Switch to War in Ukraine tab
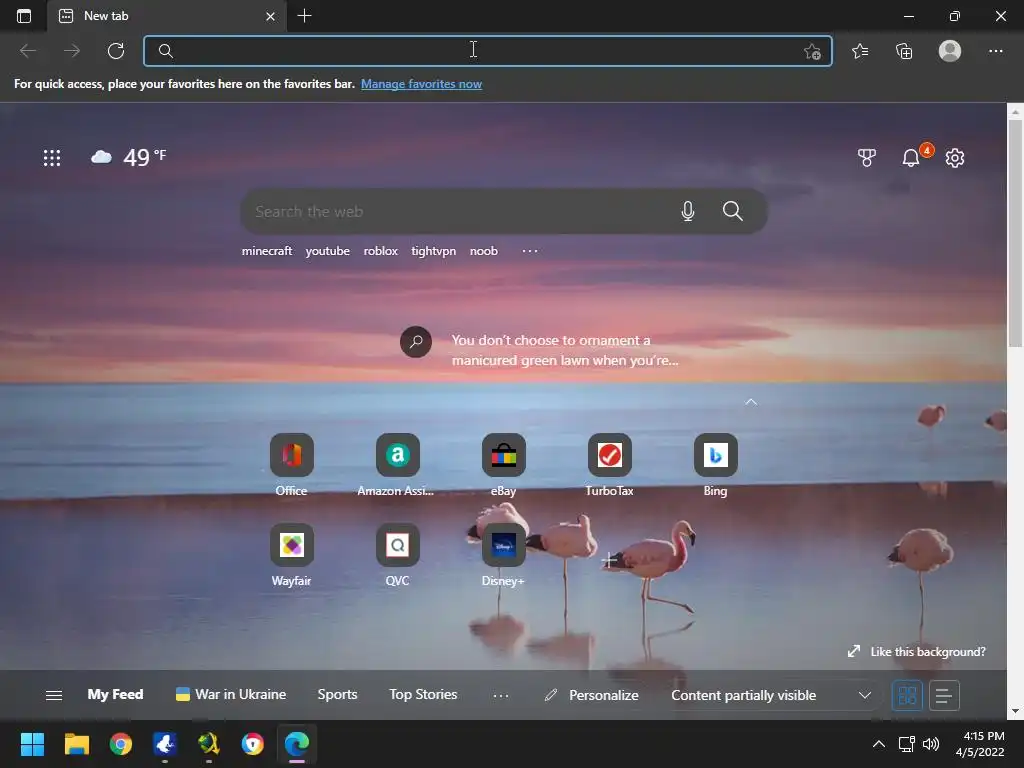 point(231,694)
